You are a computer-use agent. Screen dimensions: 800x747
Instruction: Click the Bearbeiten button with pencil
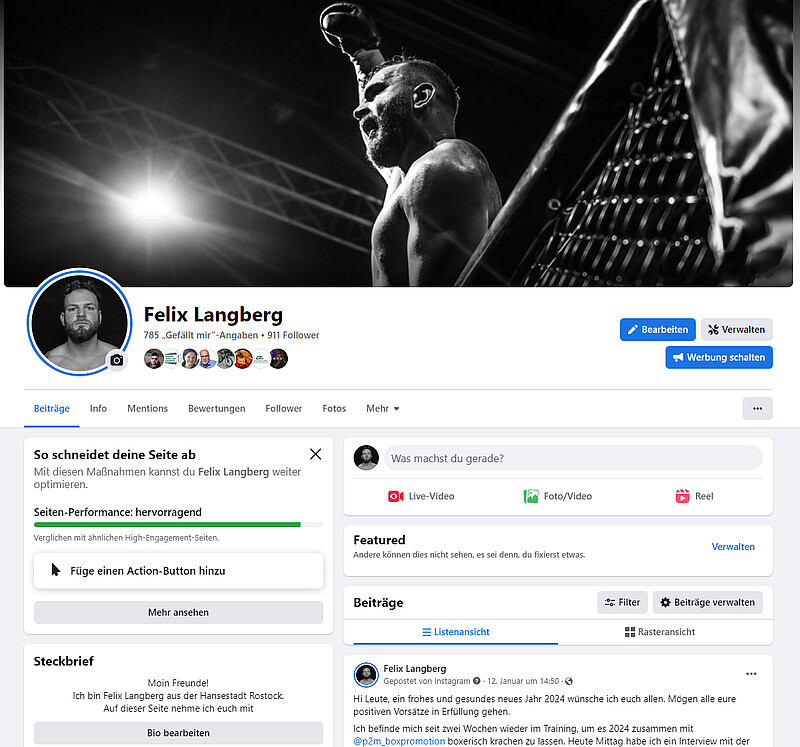point(658,330)
